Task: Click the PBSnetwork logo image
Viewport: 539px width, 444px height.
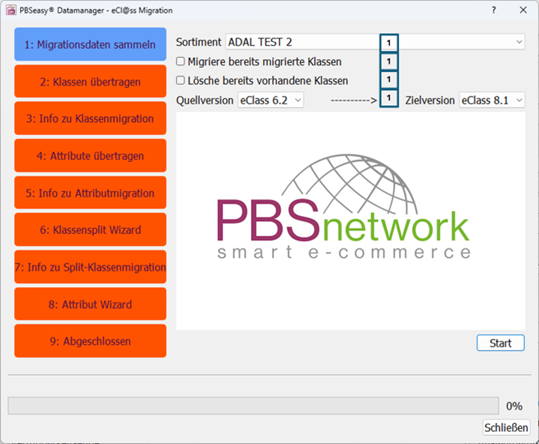Action: pyautogui.click(x=344, y=207)
